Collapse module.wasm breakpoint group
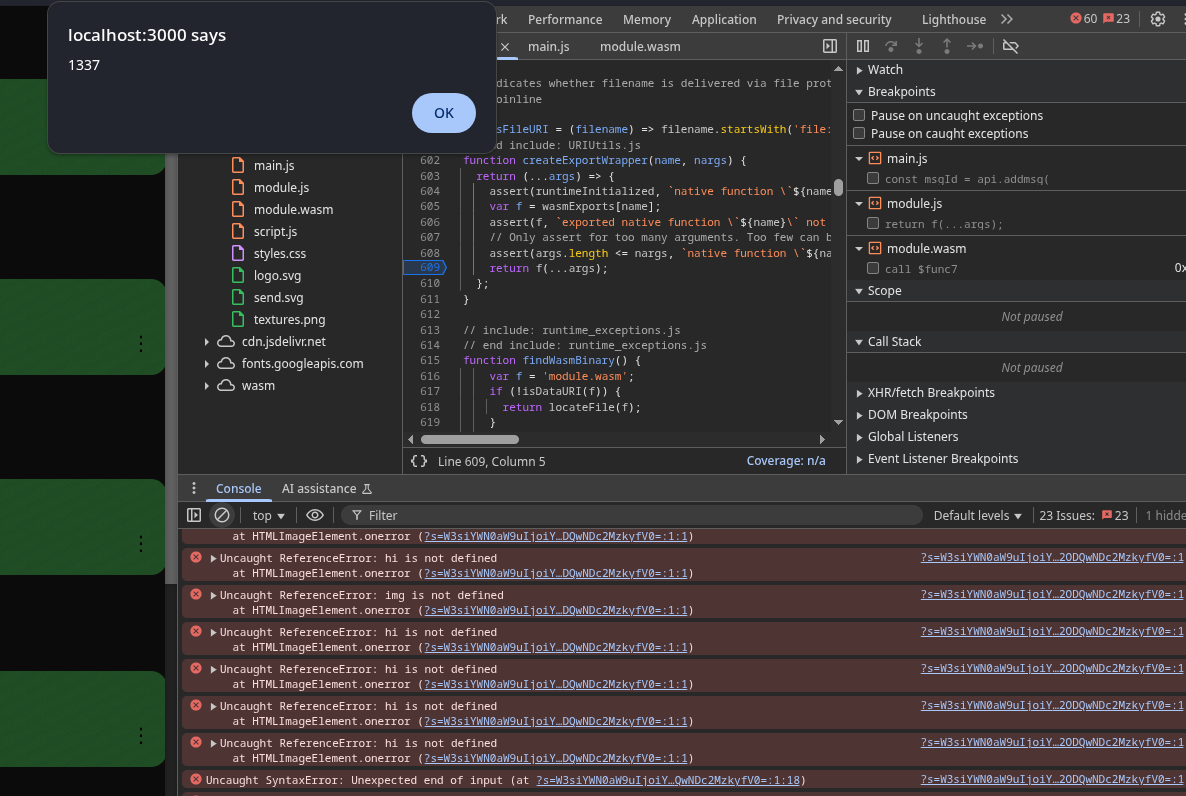The image size is (1186, 796). pos(859,248)
